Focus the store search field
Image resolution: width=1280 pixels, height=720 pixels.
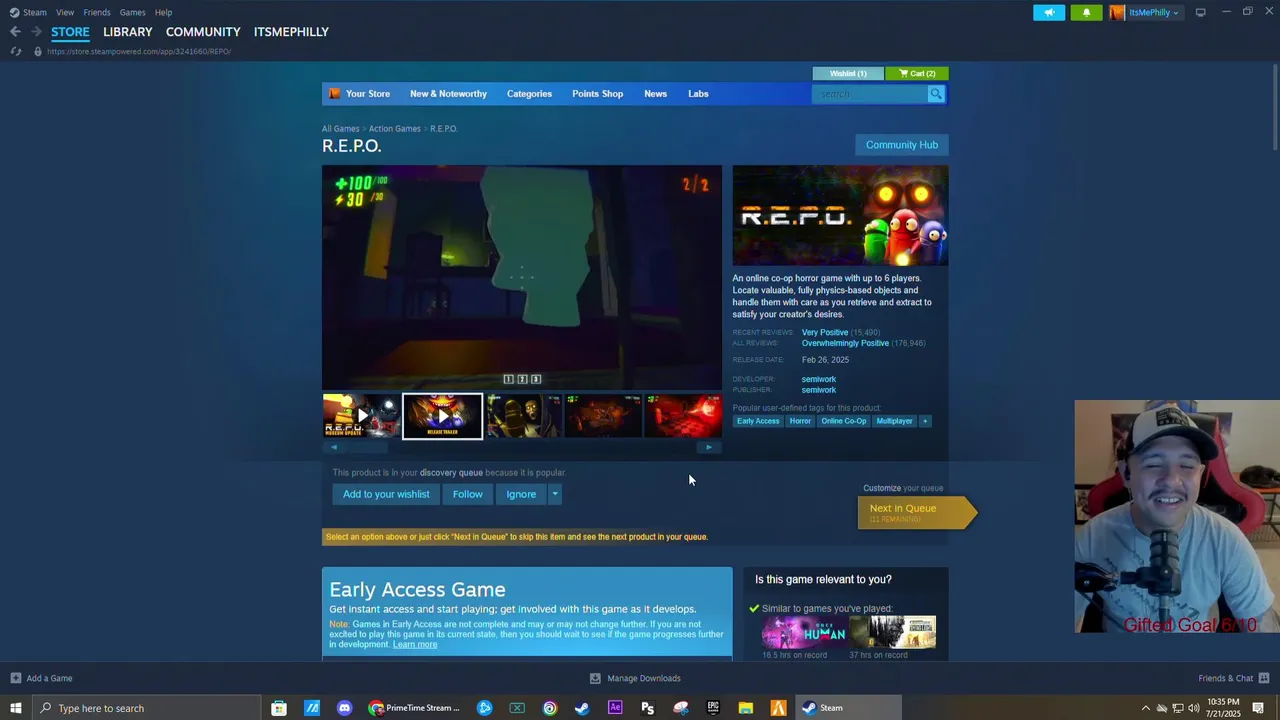click(x=870, y=94)
